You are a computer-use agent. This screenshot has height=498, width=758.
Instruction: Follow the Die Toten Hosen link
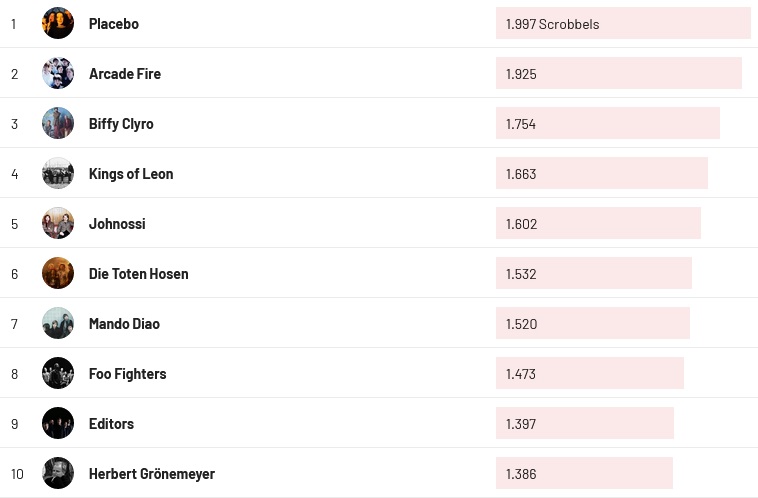pos(138,273)
